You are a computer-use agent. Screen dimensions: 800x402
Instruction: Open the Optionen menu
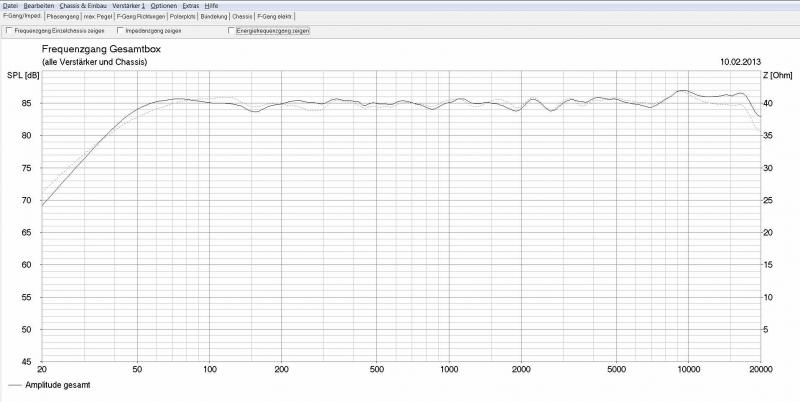163,6
